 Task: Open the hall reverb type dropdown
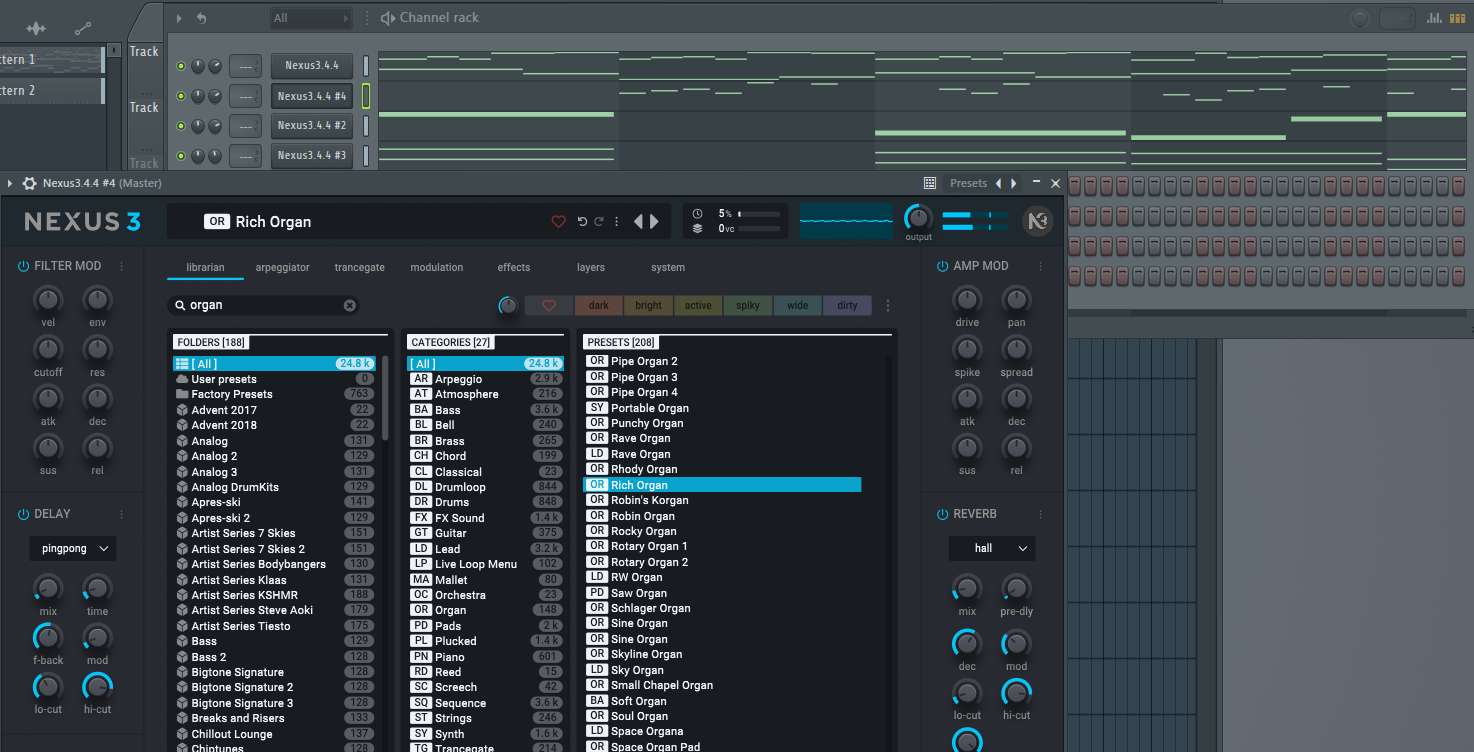click(x=991, y=548)
